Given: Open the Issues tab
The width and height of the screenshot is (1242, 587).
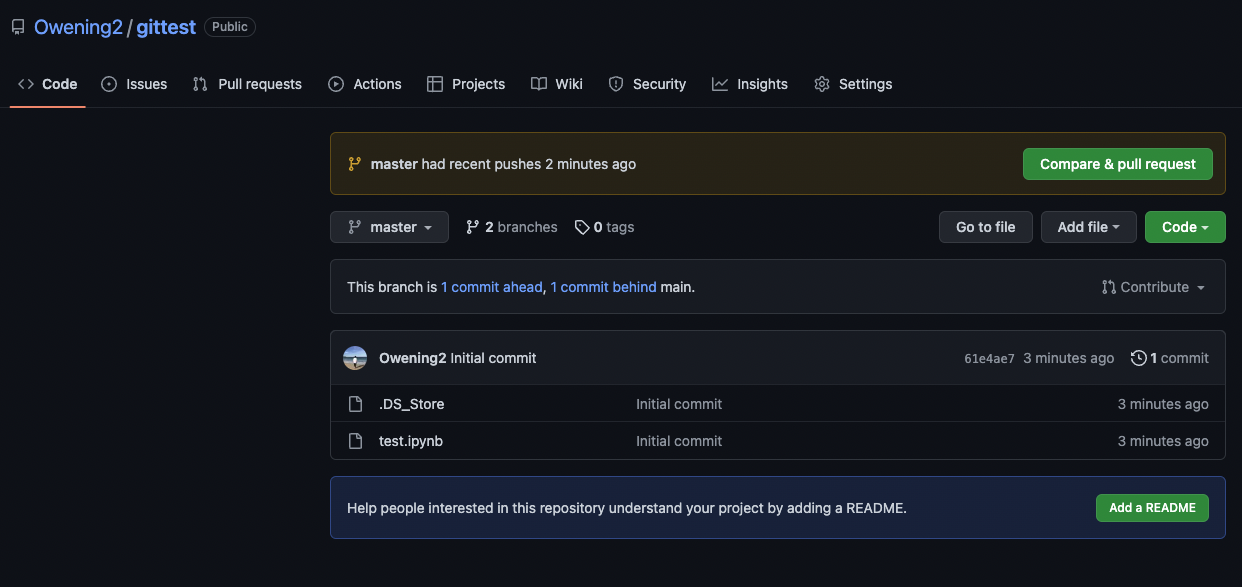Looking at the screenshot, I should click(134, 84).
